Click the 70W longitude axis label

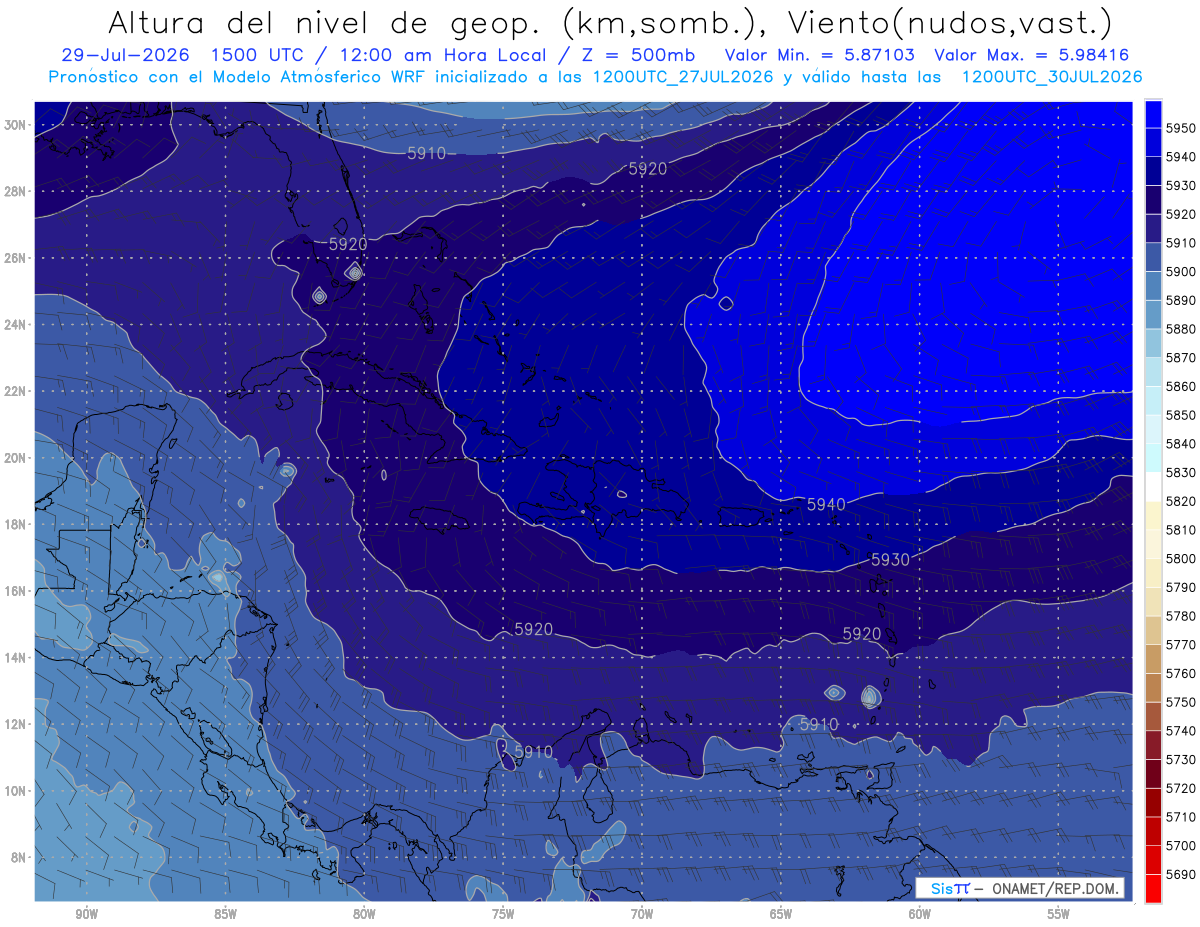click(642, 914)
